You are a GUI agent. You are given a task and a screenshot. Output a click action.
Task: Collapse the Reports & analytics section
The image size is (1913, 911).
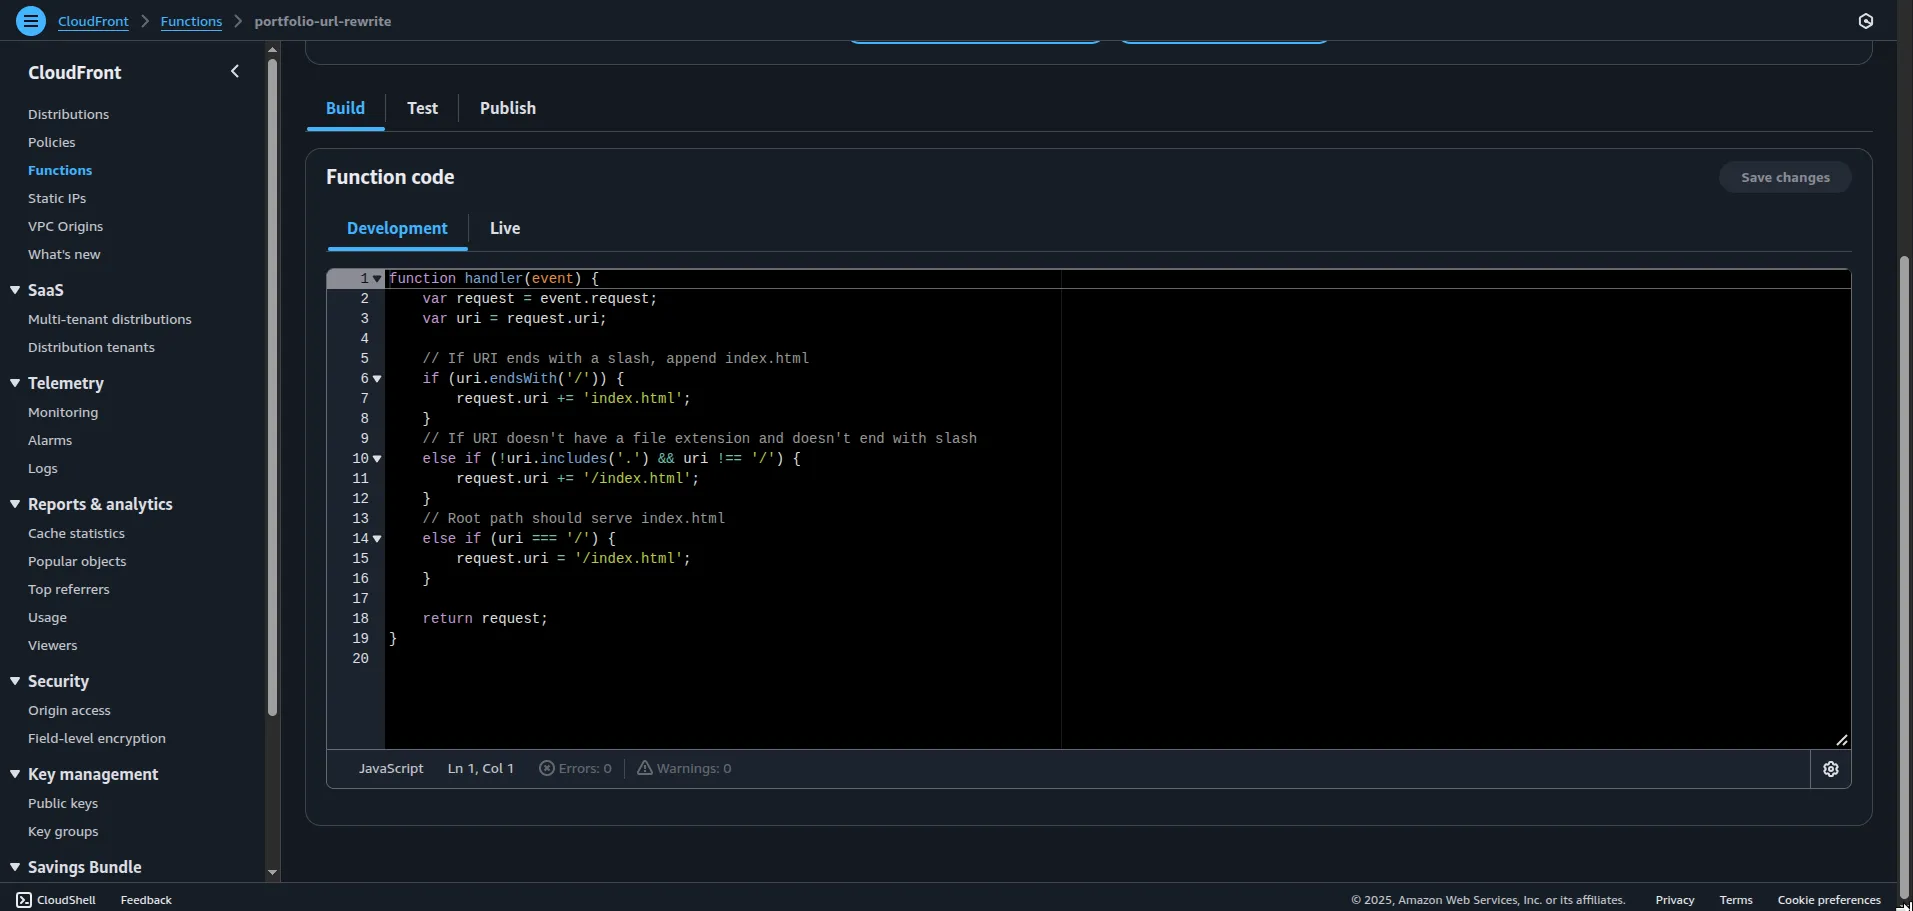[15, 504]
